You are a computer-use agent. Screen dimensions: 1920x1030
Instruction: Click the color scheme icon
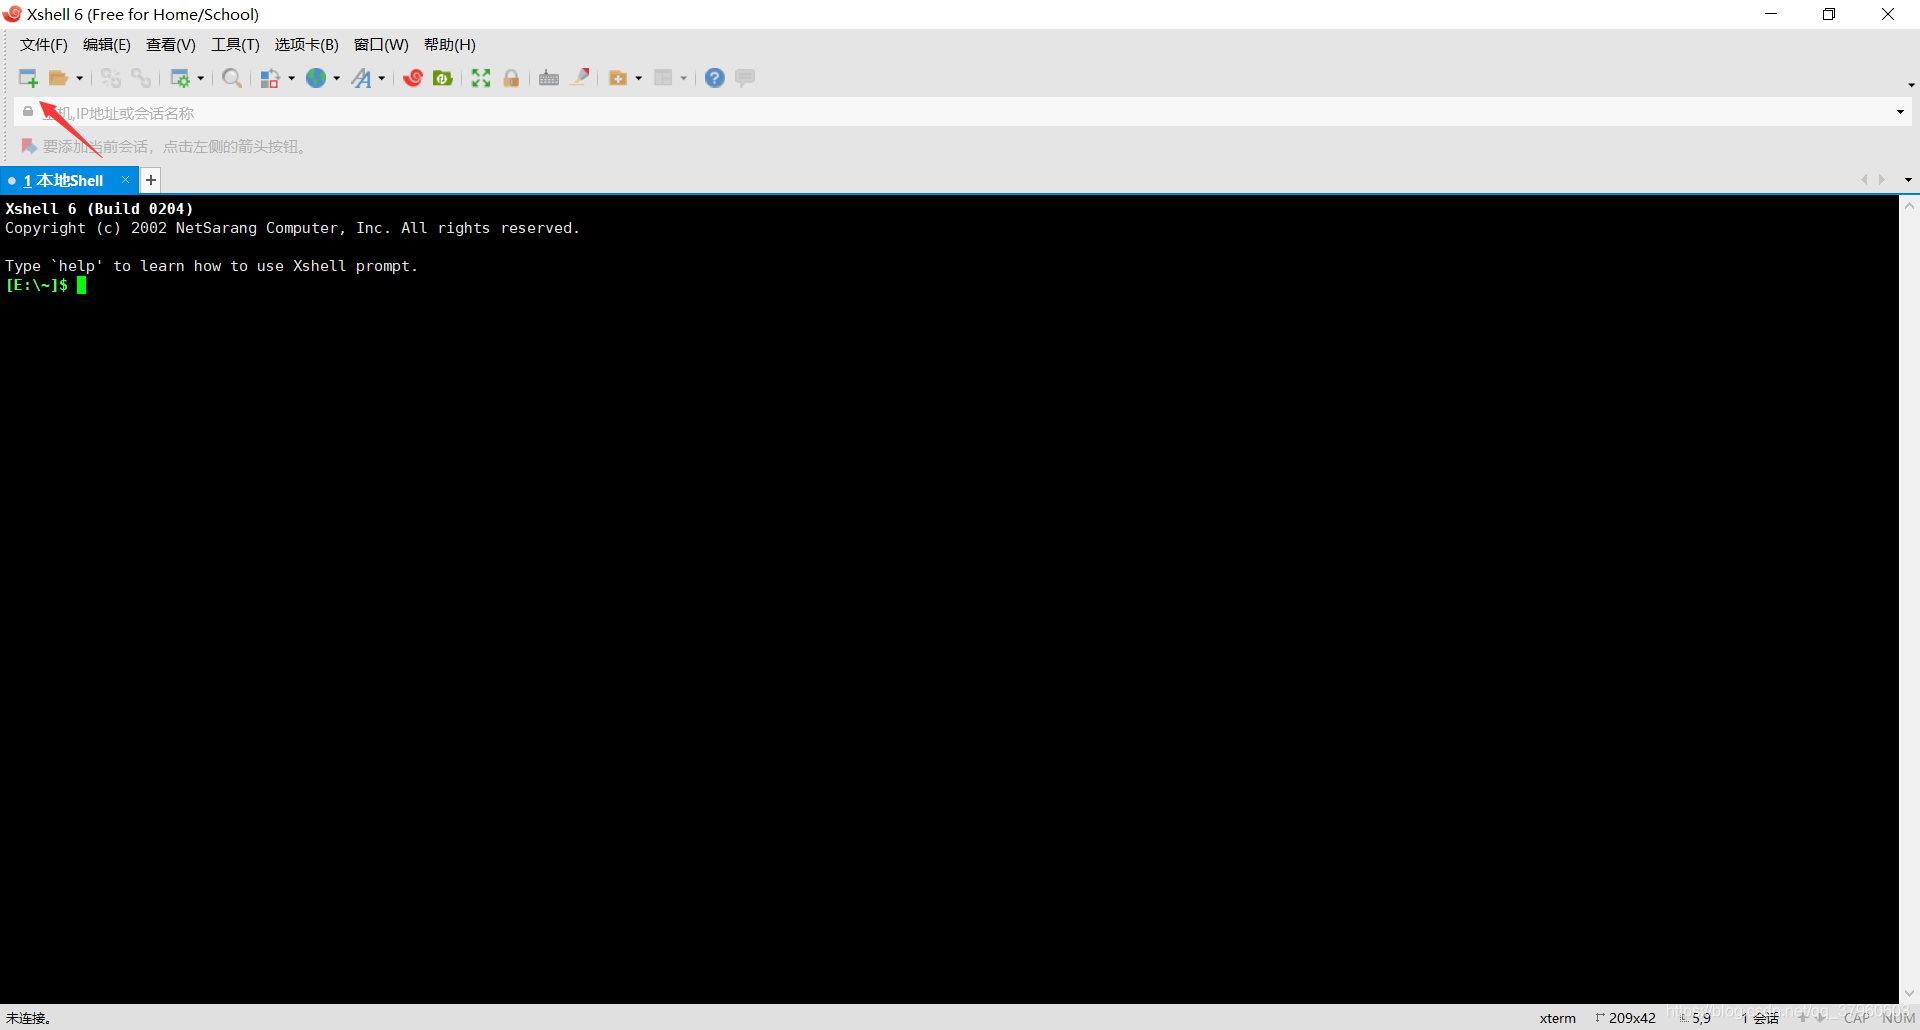click(x=270, y=78)
